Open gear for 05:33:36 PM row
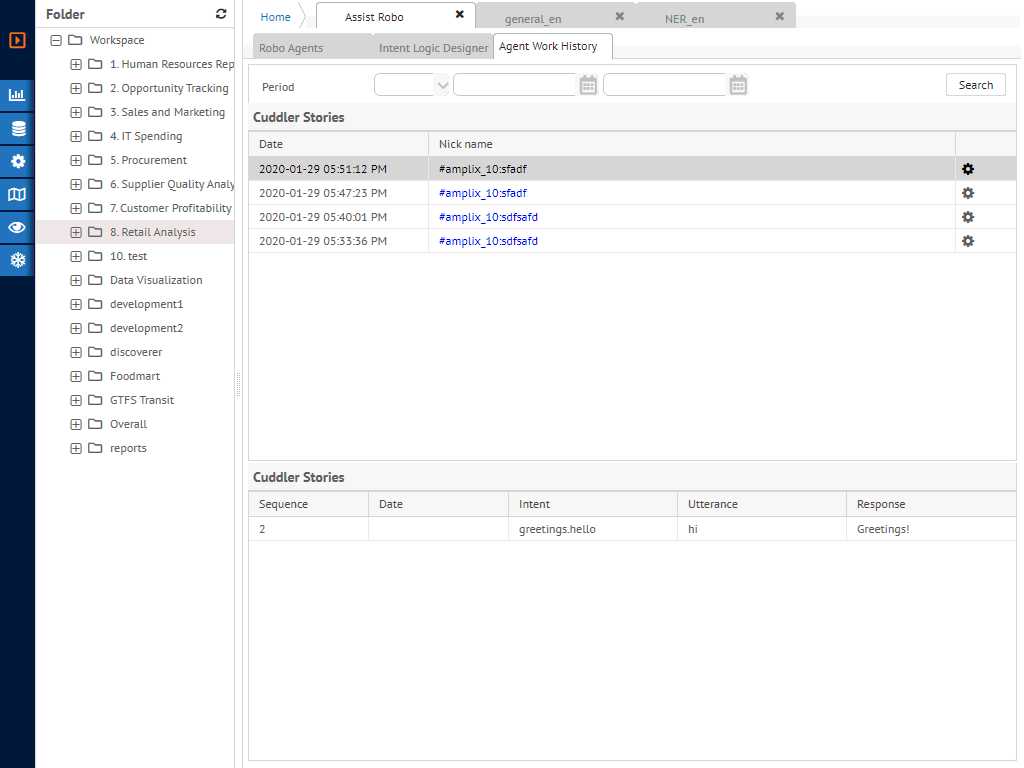 coord(968,241)
